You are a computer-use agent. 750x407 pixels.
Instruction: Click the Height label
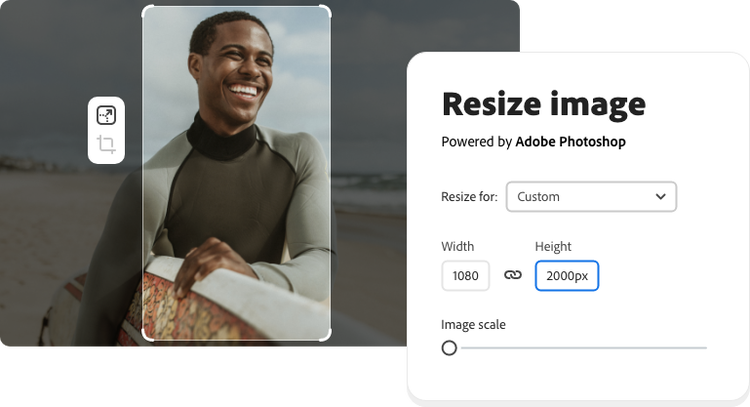[553, 246]
